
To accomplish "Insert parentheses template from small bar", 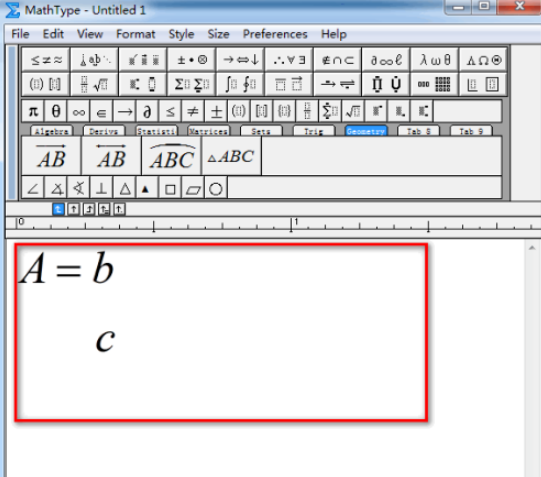I will coord(239,111).
